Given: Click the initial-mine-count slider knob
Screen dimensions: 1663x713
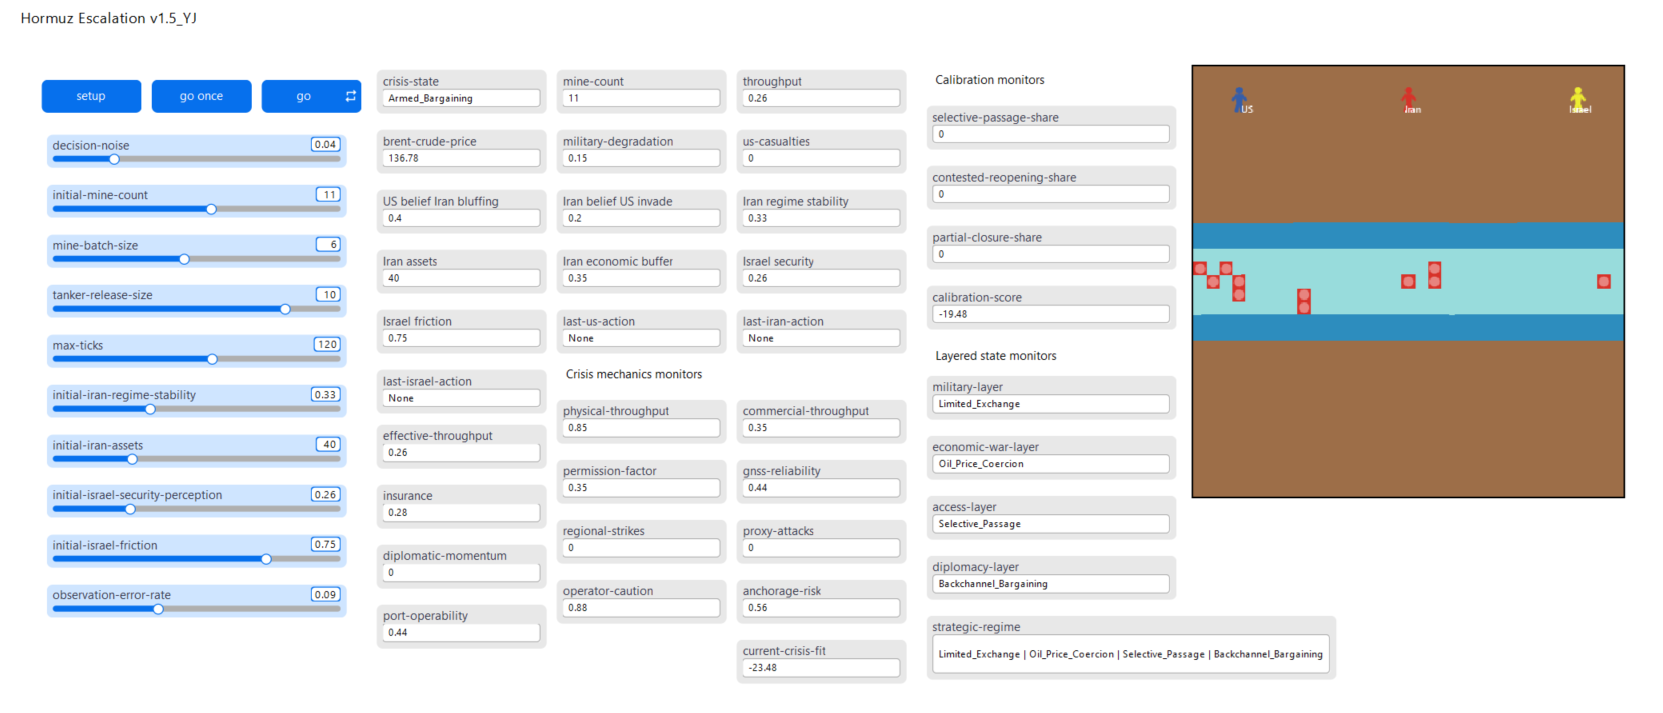Looking at the screenshot, I should pos(211,209).
